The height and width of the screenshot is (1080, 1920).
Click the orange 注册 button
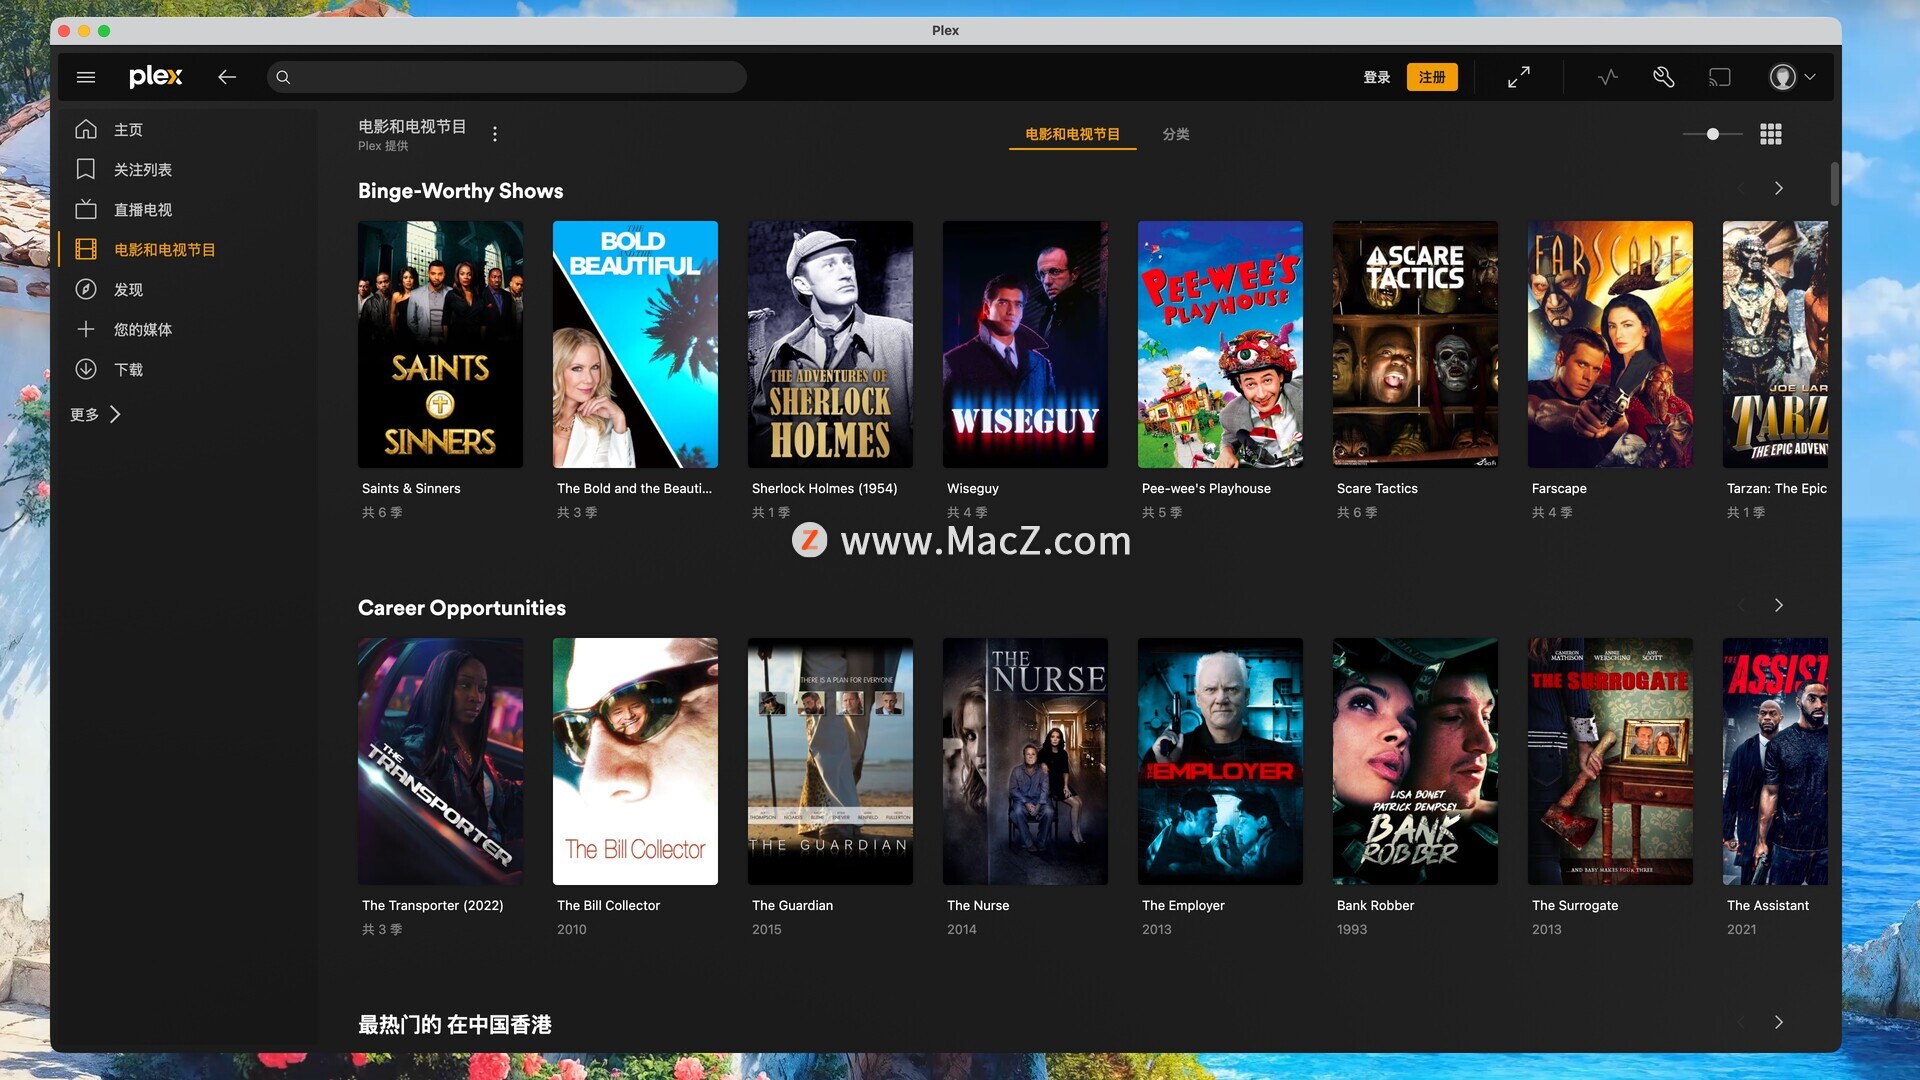(1431, 77)
